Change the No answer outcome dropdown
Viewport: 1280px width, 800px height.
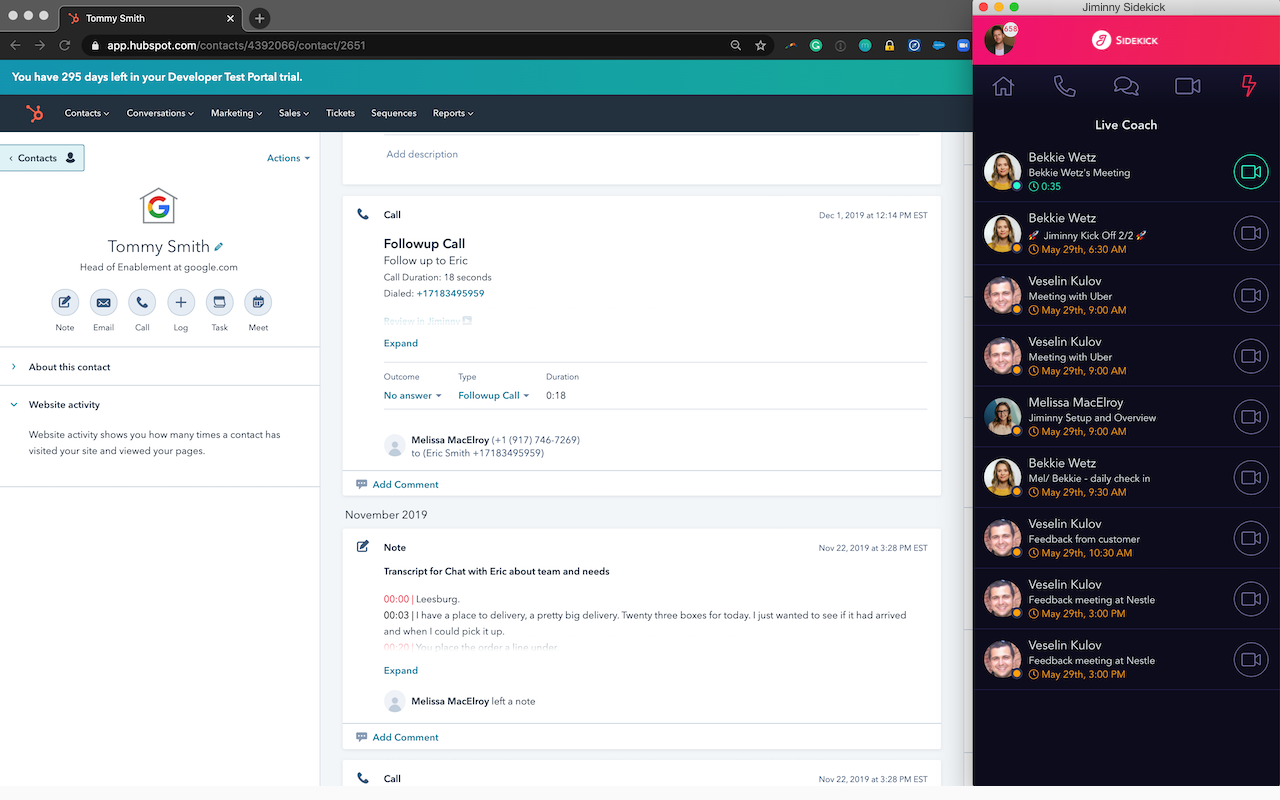412,395
